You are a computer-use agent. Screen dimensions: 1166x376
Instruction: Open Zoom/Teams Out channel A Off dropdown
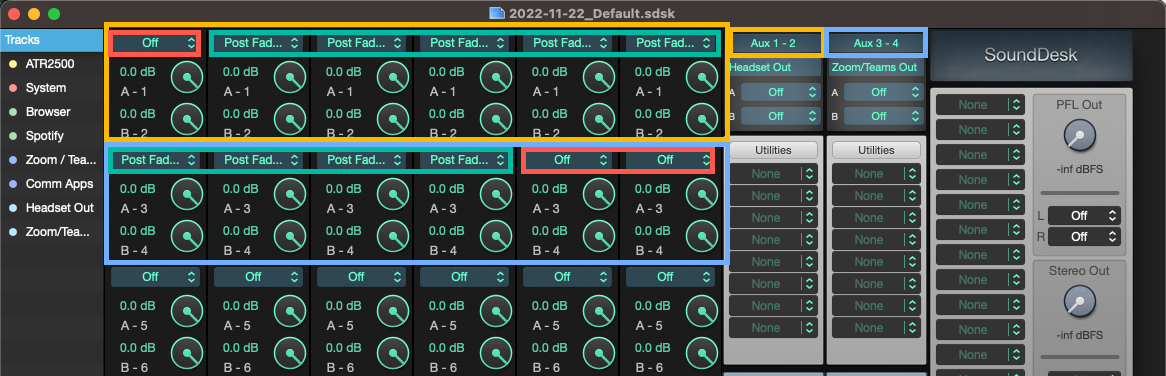[883, 92]
